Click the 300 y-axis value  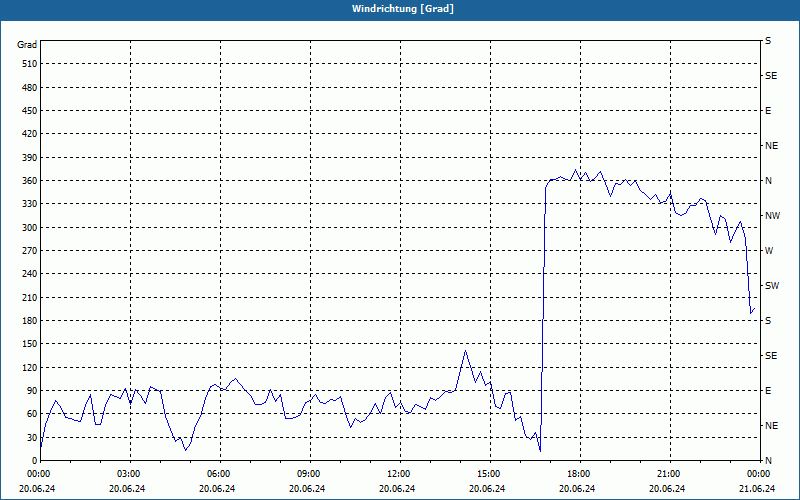(x=30, y=228)
